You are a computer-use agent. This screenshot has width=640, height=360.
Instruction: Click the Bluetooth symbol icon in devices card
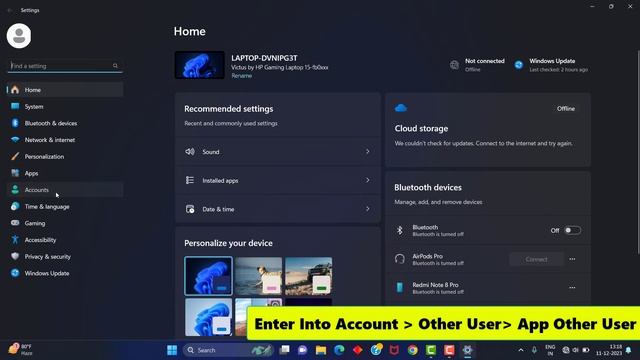click(400, 231)
